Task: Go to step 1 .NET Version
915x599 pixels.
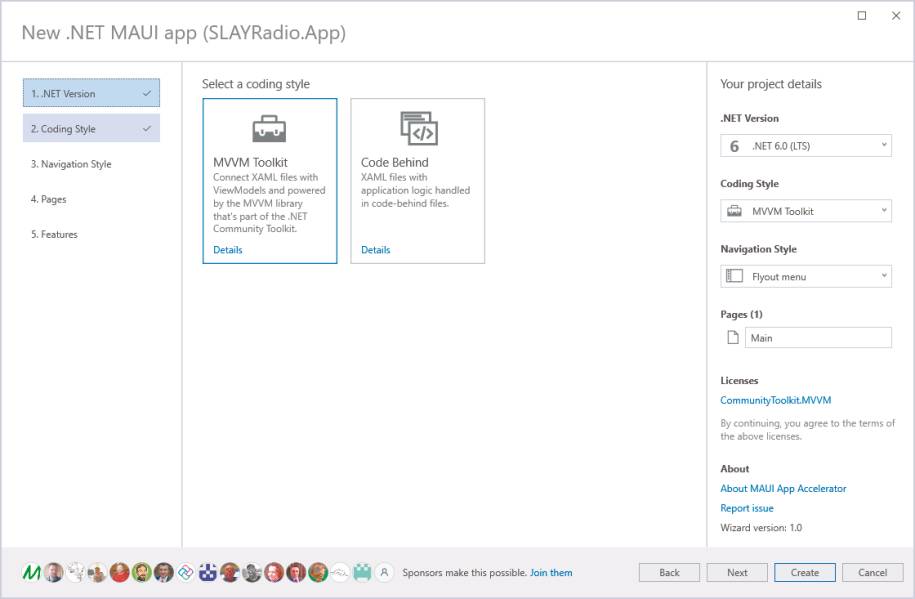Action: [x=91, y=93]
